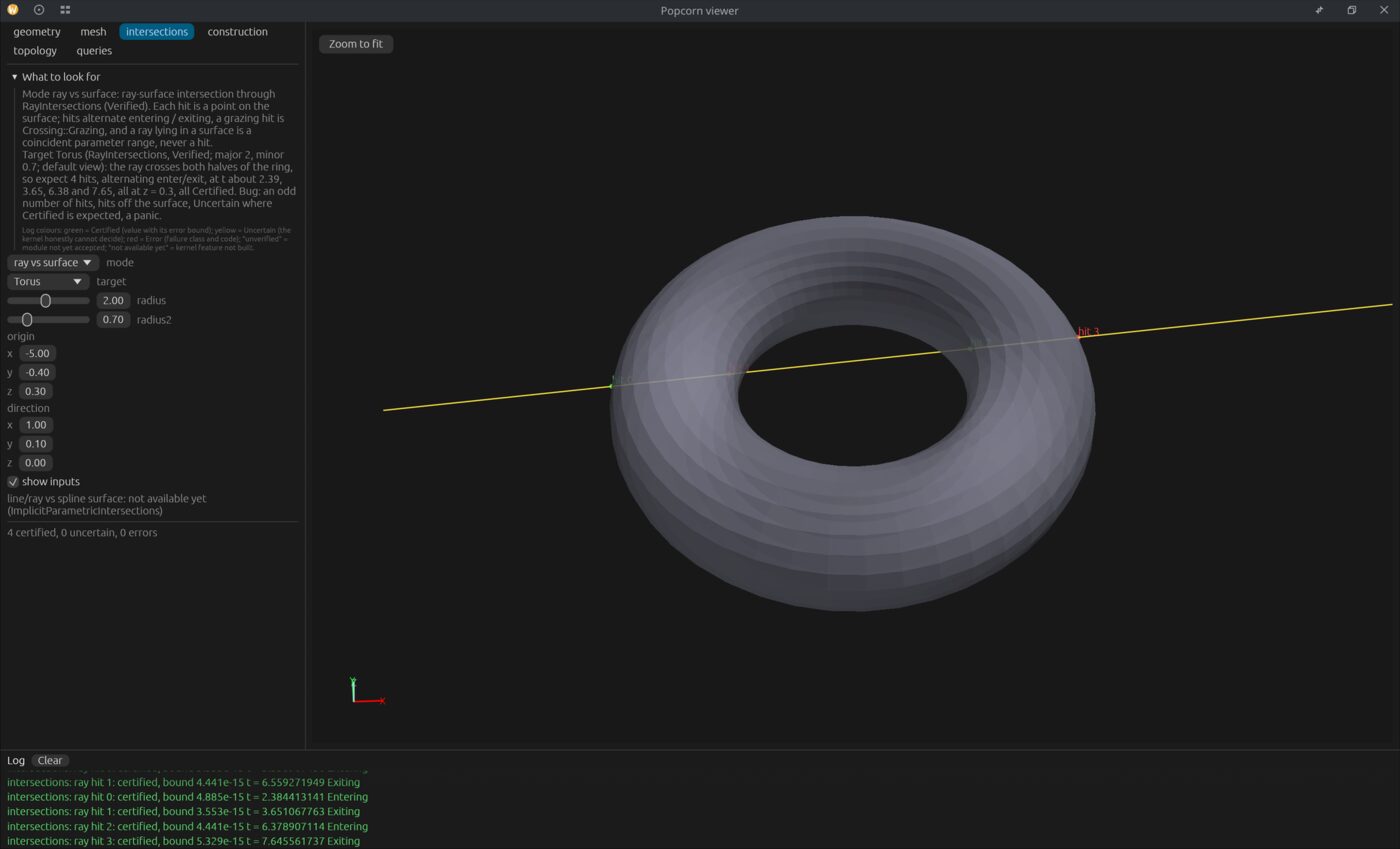Click the grid layout icon in the title bar
The image size is (1400, 849).
tap(65, 10)
